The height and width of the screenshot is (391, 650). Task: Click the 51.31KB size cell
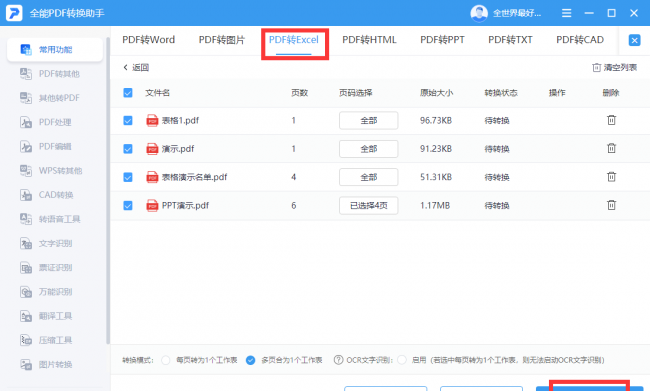tap(436, 177)
